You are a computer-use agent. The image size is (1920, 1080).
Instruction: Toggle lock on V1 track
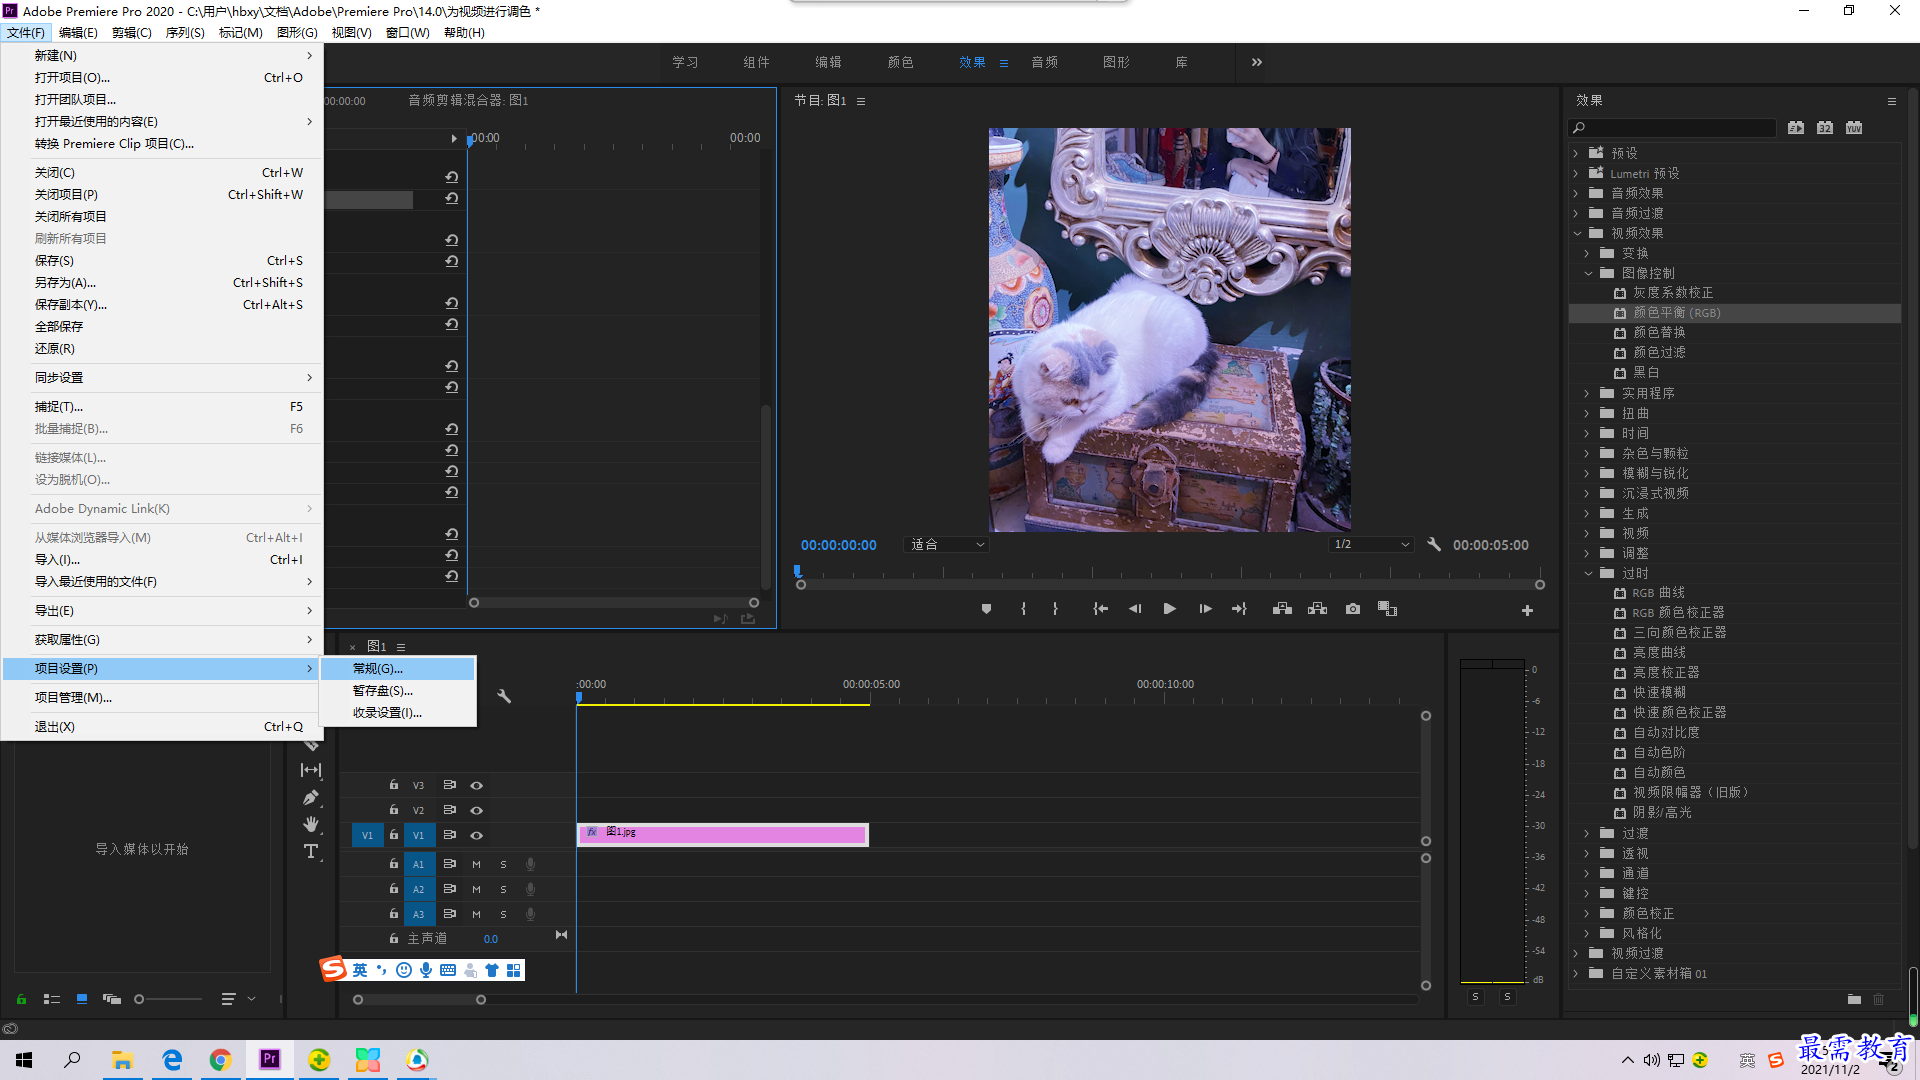(394, 834)
